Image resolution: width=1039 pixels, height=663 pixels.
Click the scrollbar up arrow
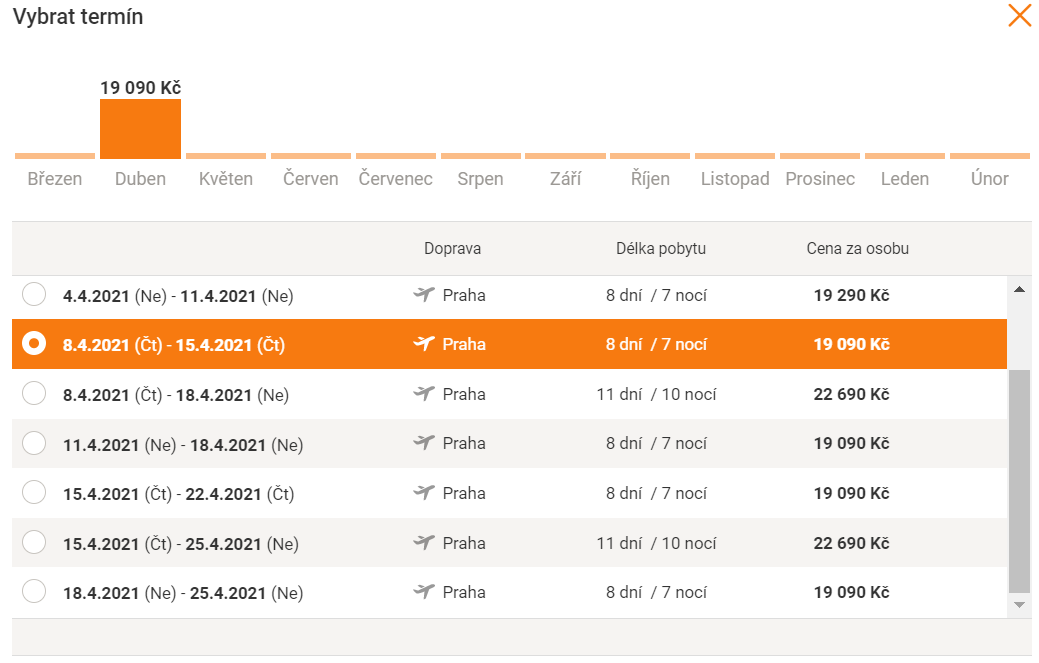tap(1020, 289)
